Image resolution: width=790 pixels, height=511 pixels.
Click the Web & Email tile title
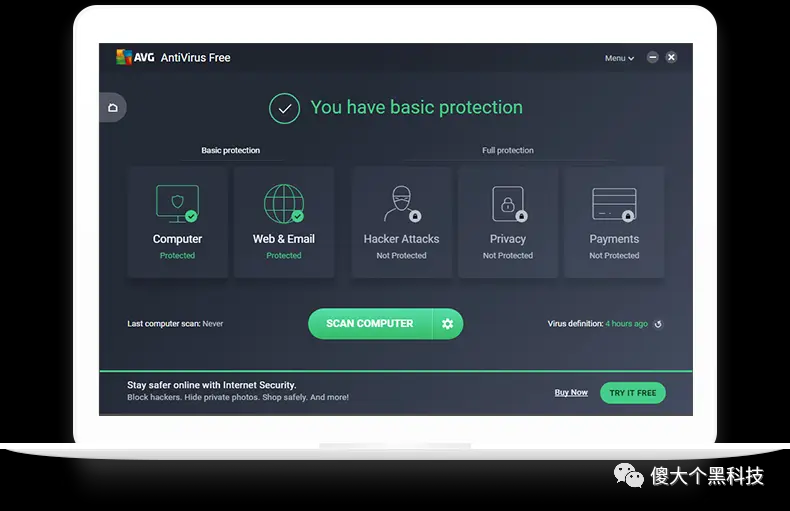click(284, 239)
